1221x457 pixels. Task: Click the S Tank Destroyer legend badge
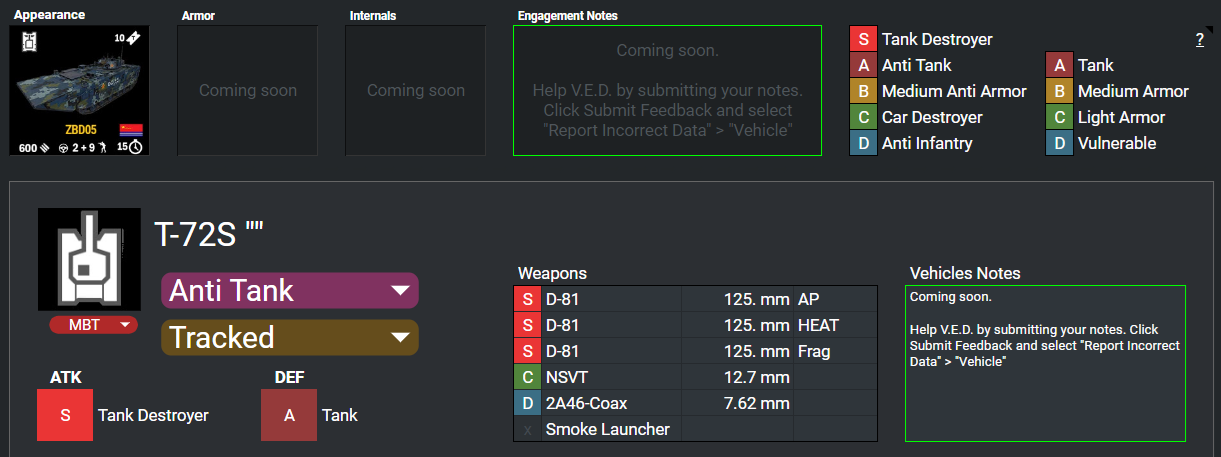(x=863, y=40)
